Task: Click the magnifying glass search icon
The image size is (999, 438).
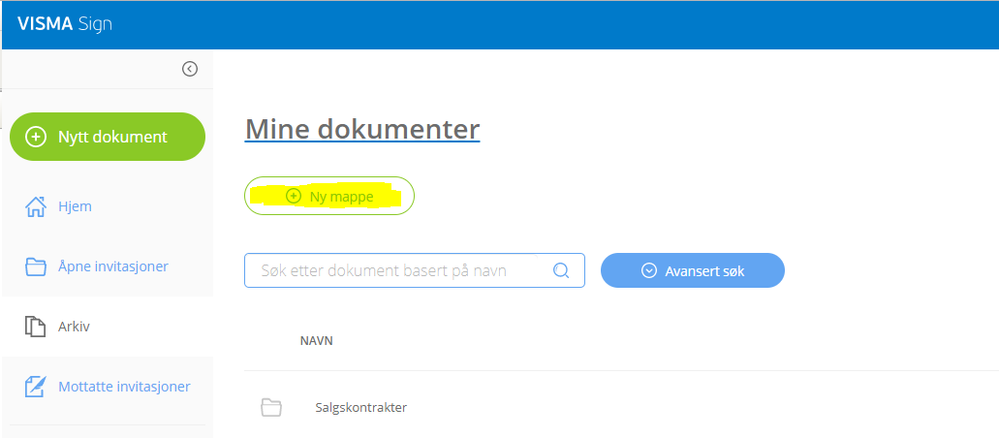Action: click(x=560, y=270)
